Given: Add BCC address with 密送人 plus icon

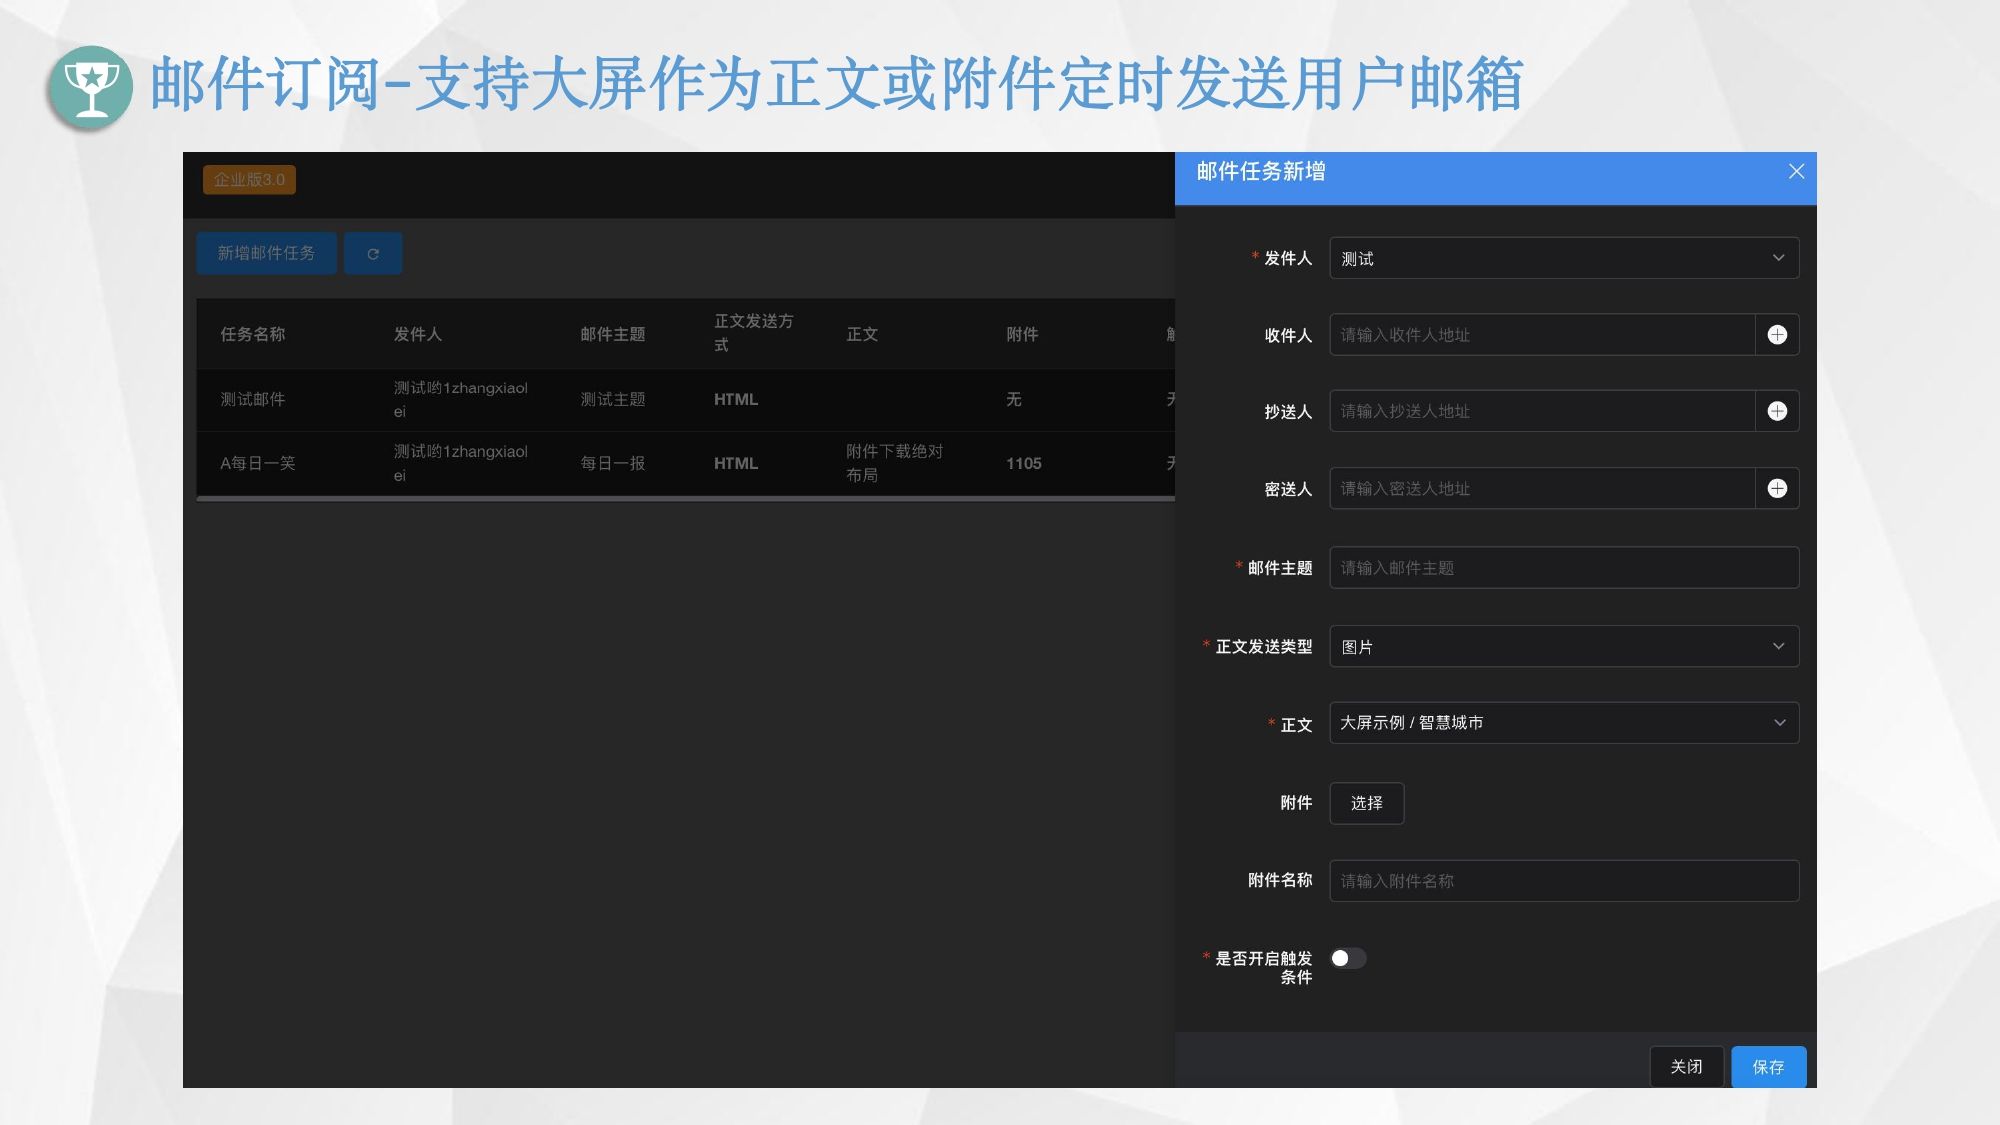Looking at the screenshot, I should coord(1777,488).
